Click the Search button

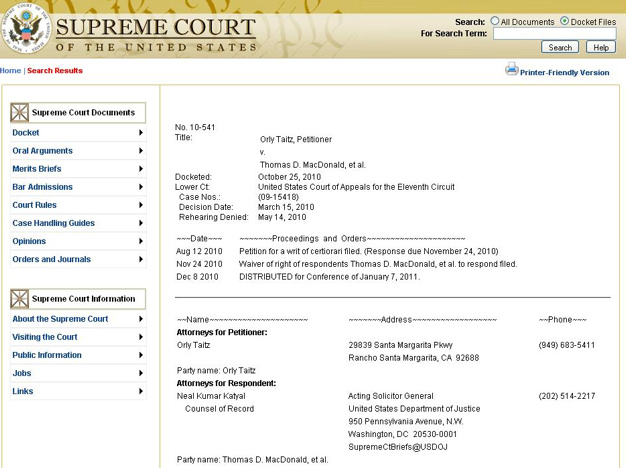560,47
